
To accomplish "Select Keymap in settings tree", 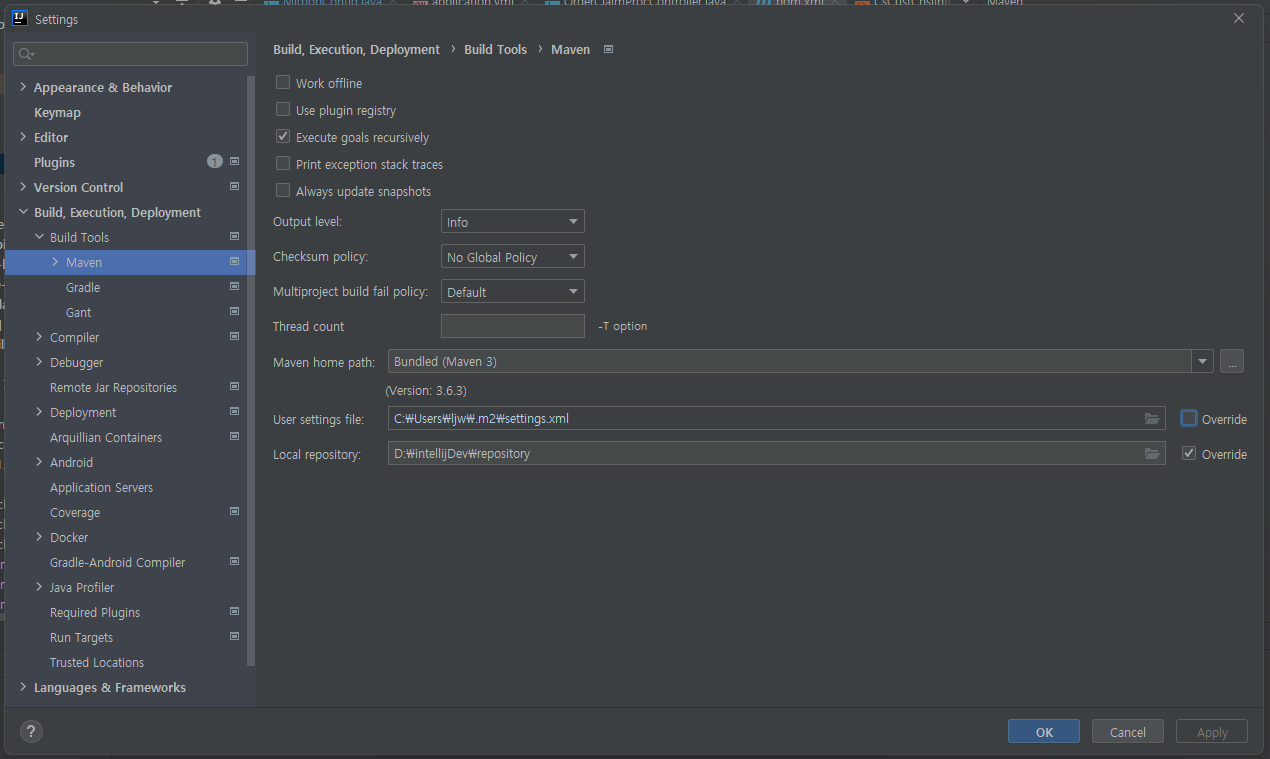I will click(57, 112).
